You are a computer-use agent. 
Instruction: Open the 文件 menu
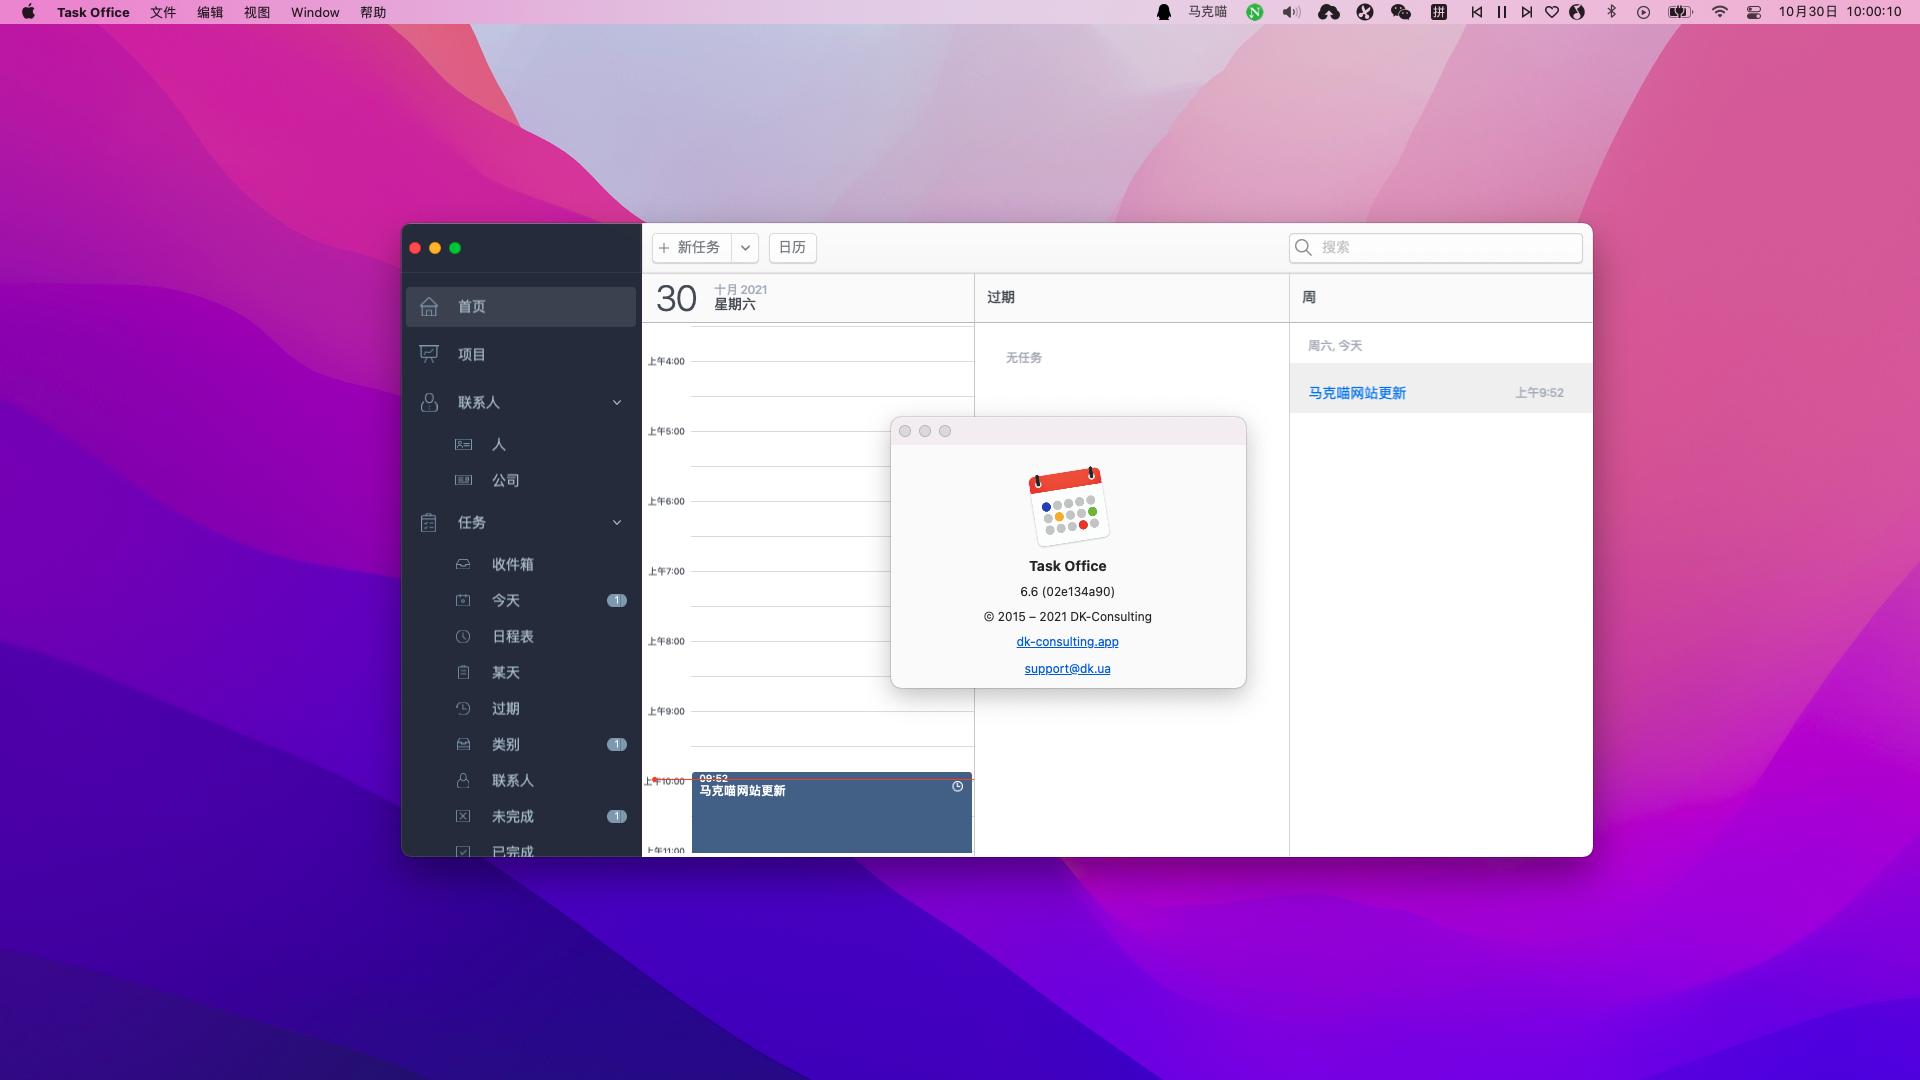[x=163, y=12]
